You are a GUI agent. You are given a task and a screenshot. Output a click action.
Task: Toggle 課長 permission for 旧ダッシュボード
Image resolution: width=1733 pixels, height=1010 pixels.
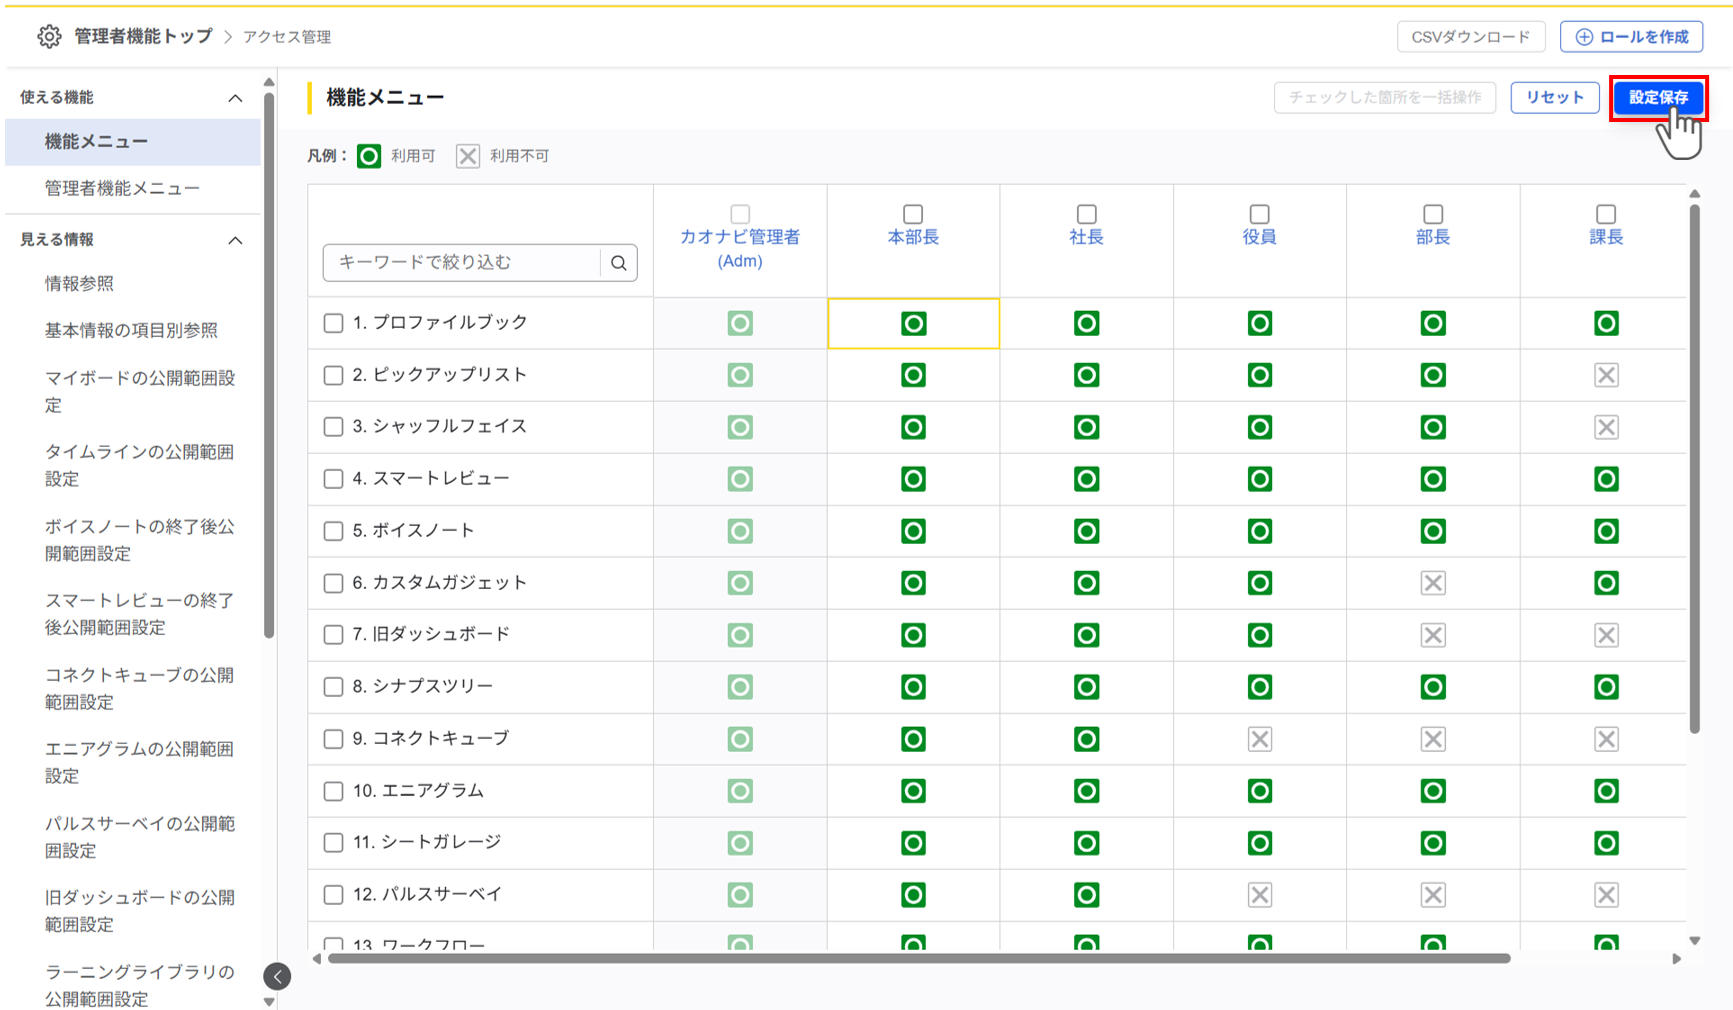click(x=1606, y=635)
